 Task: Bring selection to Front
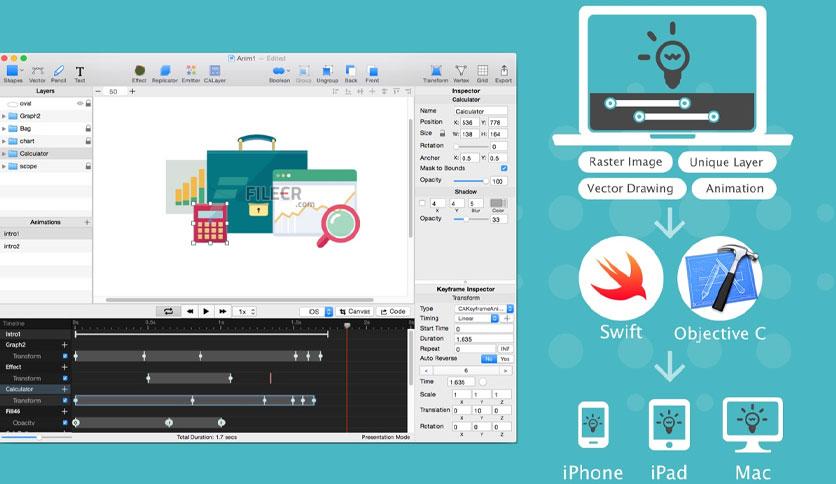pos(372,74)
